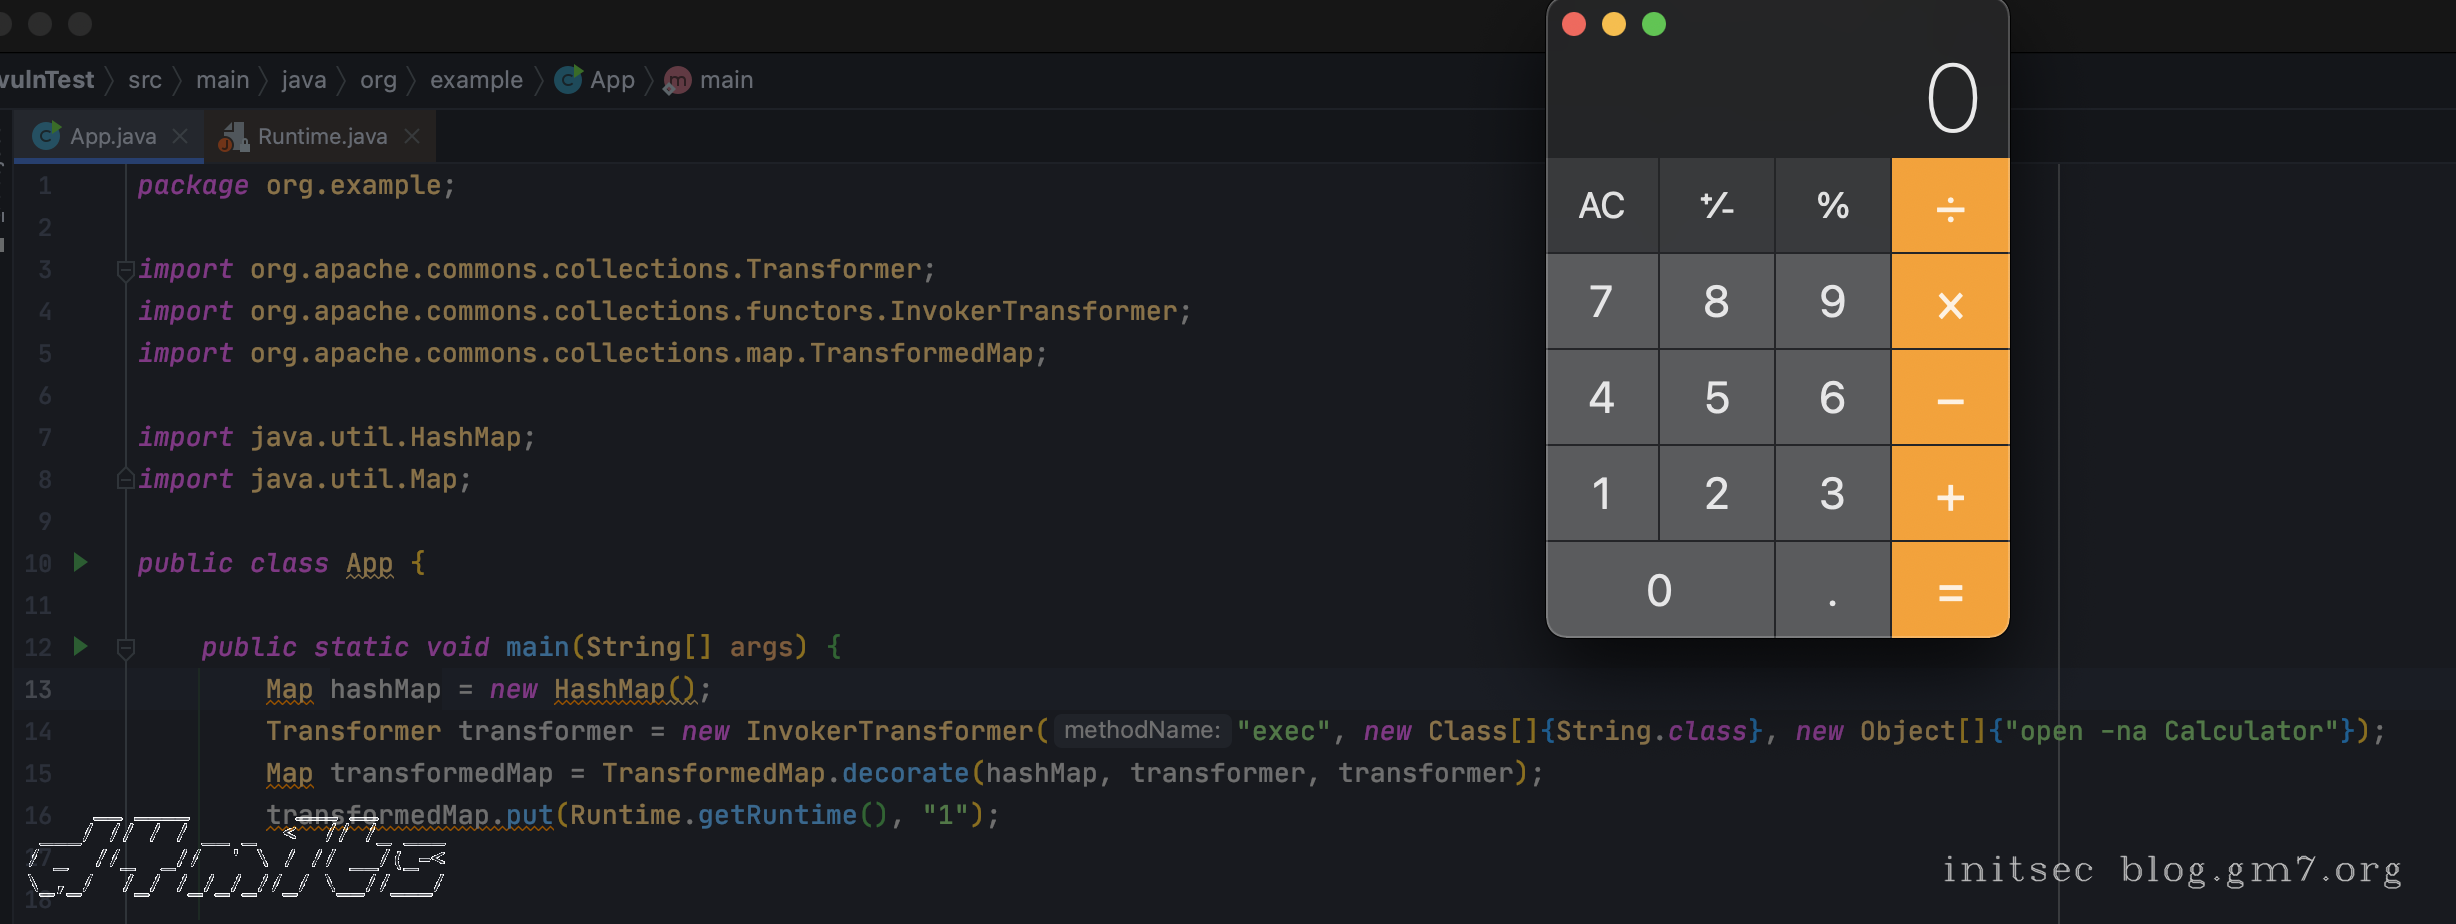This screenshot has width=2456, height=924.
Task: Close the Runtime.java editor tab
Action: click(x=412, y=136)
